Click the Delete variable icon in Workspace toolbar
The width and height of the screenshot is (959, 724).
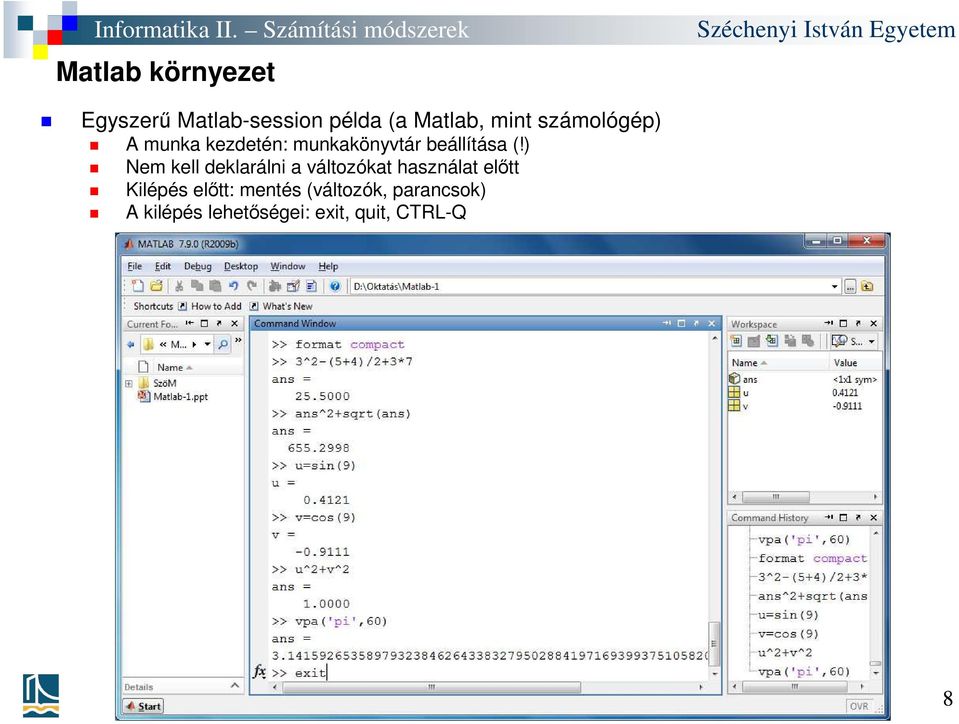[x=807, y=341]
